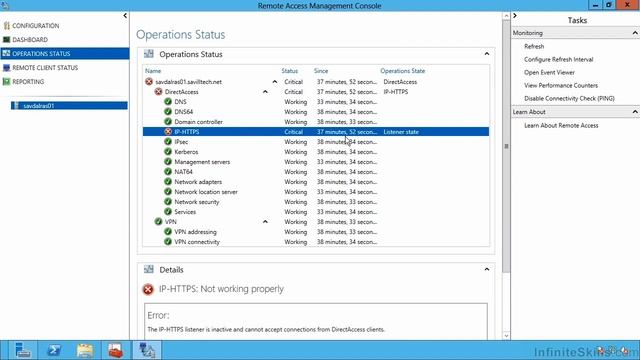Click green check beside Network security
Viewport: 640px width, 360px height.
pyautogui.click(x=168, y=202)
